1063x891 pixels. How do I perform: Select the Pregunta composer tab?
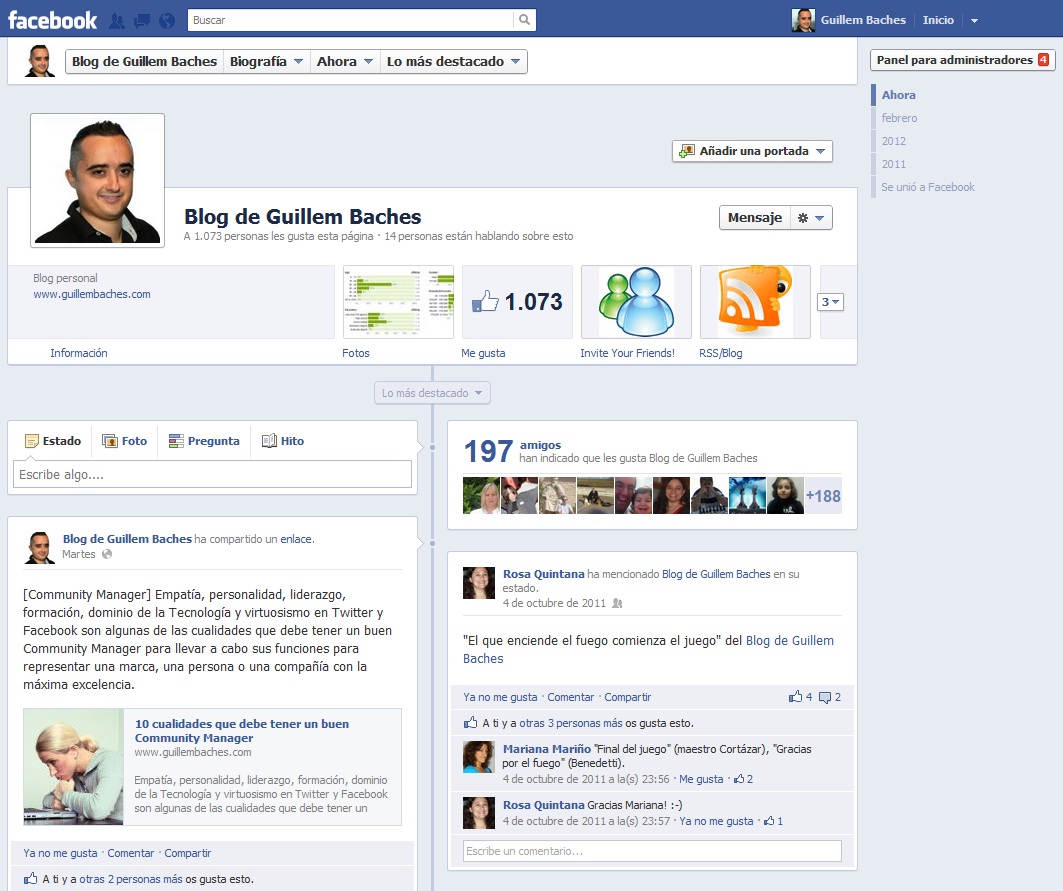(x=204, y=441)
